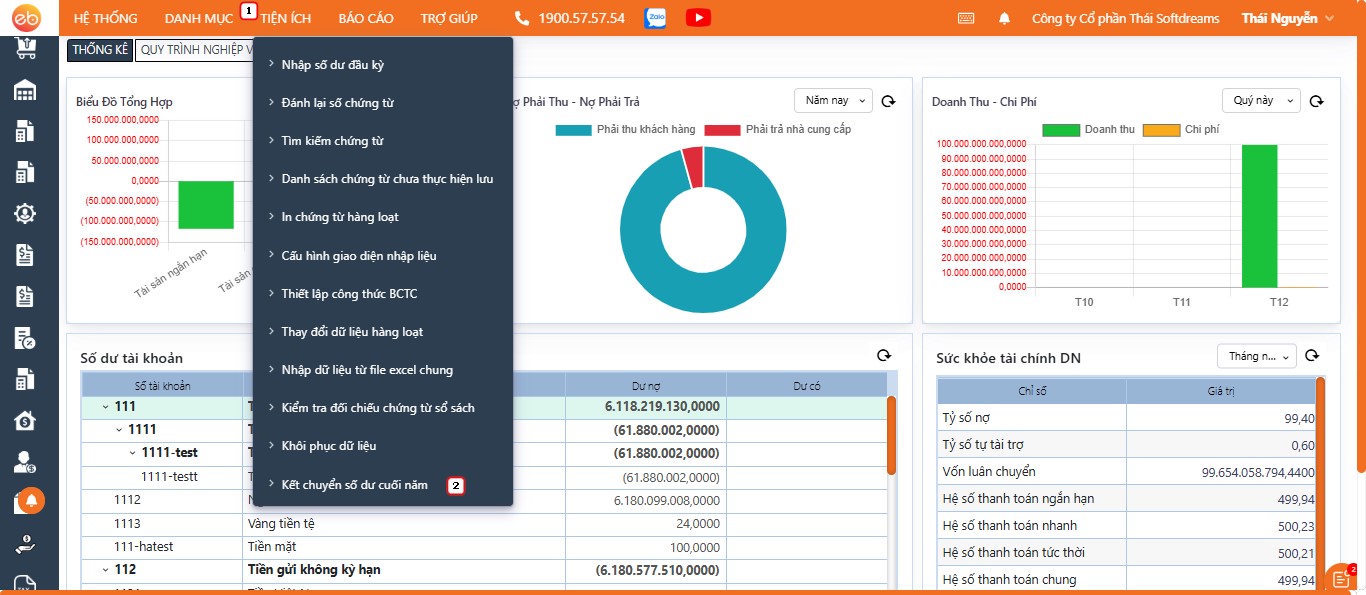Switch to the THỐNG KÊ tab
The width and height of the screenshot is (1366, 595).
click(x=100, y=50)
